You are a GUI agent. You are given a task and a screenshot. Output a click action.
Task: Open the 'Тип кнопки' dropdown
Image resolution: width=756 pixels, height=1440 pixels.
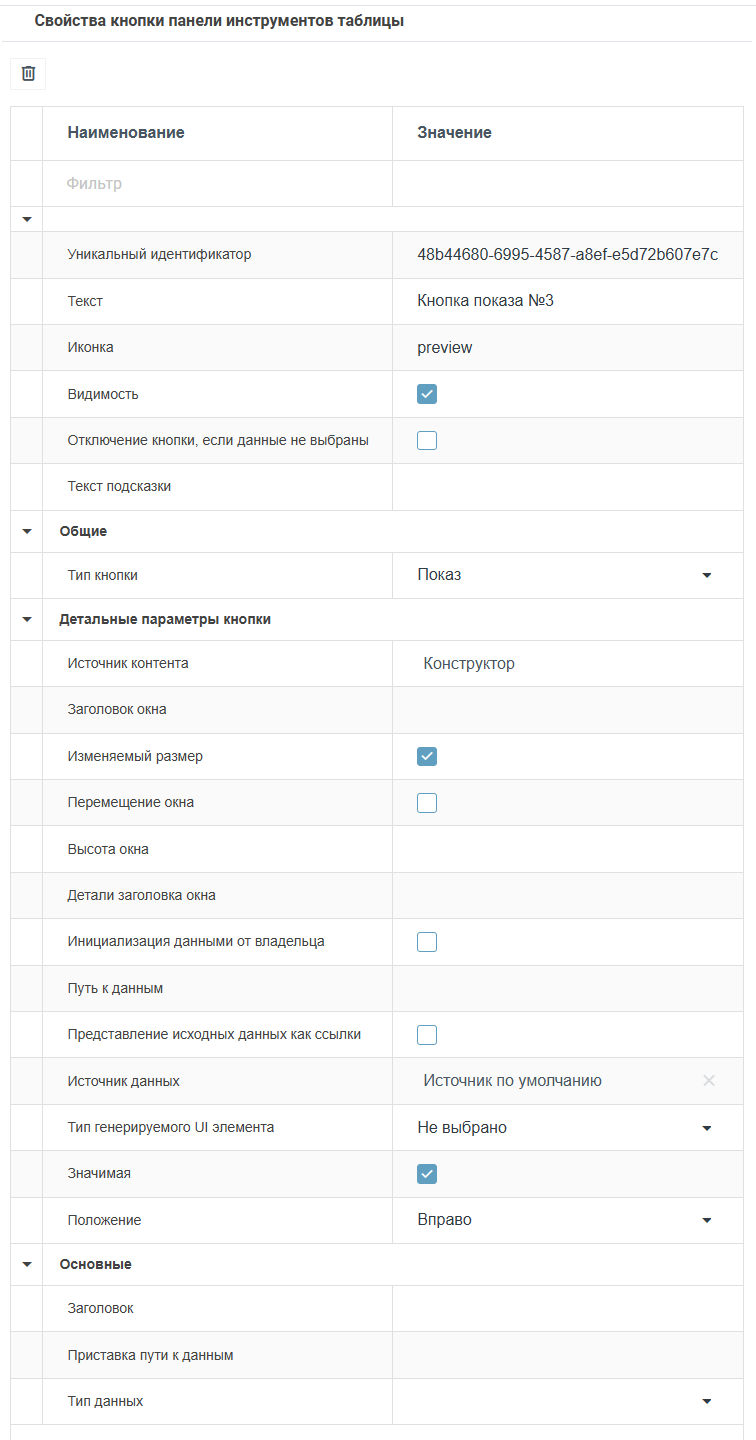(706, 575)
